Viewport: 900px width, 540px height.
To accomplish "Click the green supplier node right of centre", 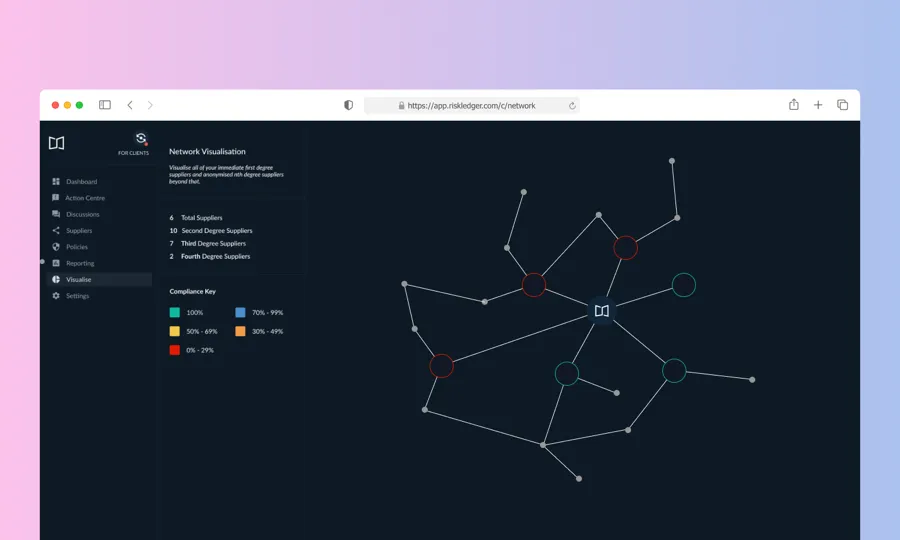I will click(x=684, y=285).
